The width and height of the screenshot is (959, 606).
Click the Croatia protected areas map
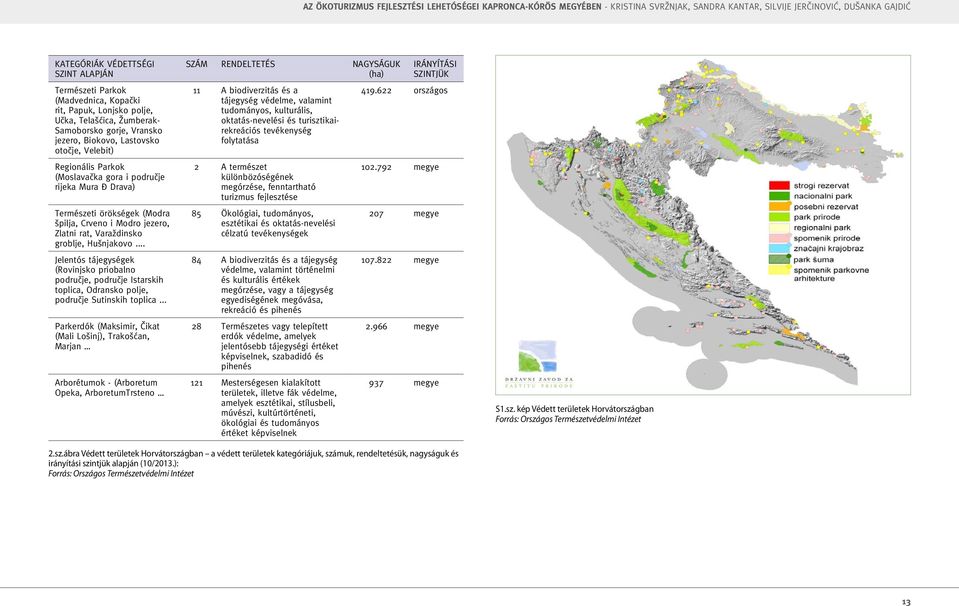click(x=703, y=225)
